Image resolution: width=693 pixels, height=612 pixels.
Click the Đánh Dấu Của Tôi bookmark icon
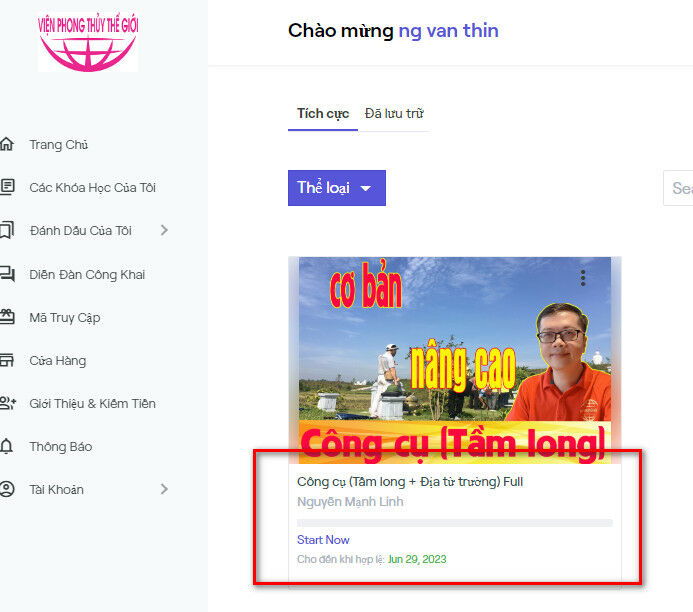click(x=7, y=230)
